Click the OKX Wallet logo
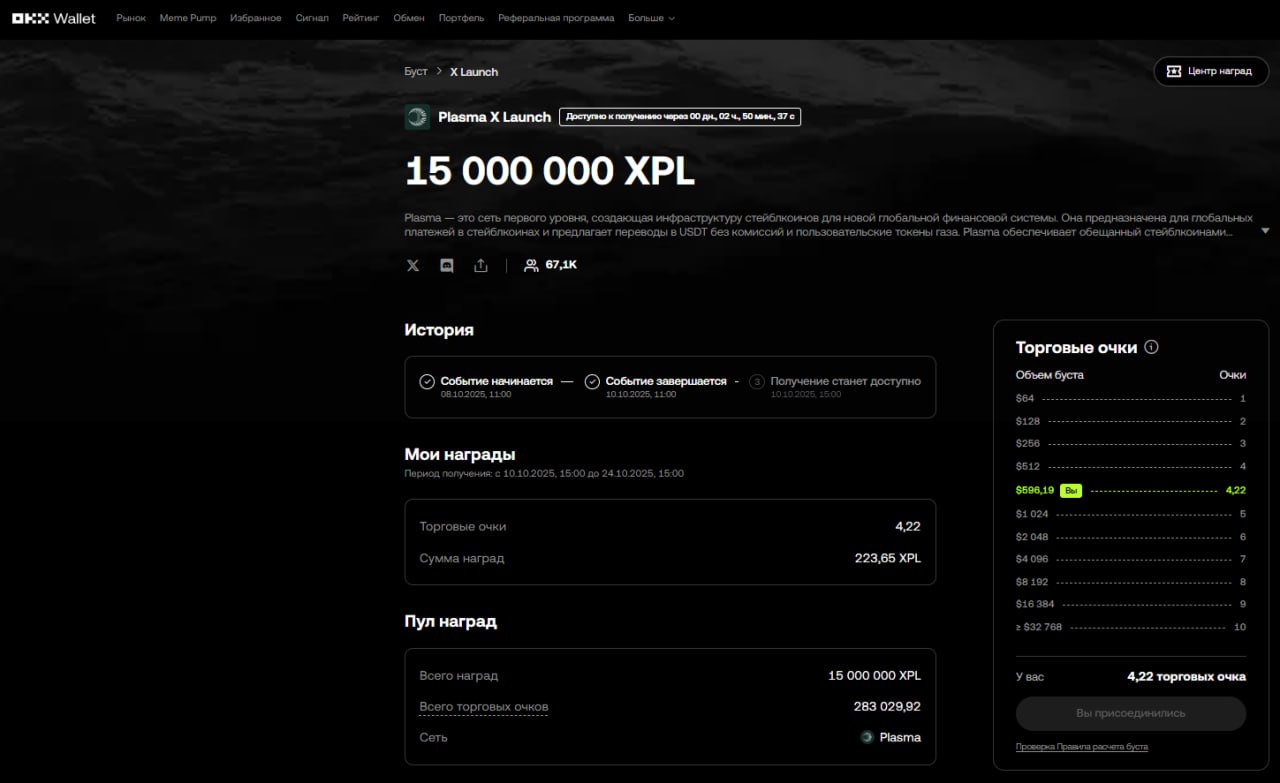 pyautogui.click(x=54, y=18)
